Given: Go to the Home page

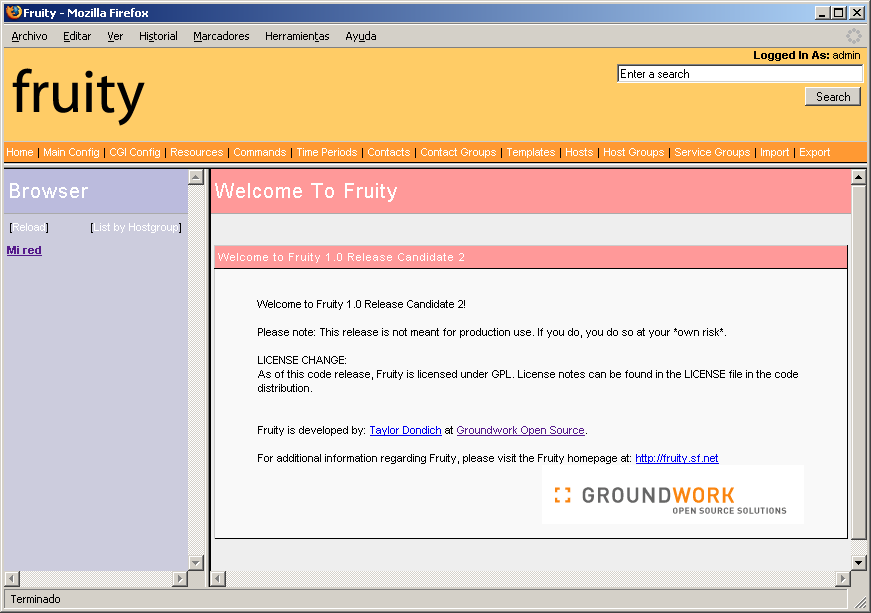Looking at the screenshot, I should (20, 152).
